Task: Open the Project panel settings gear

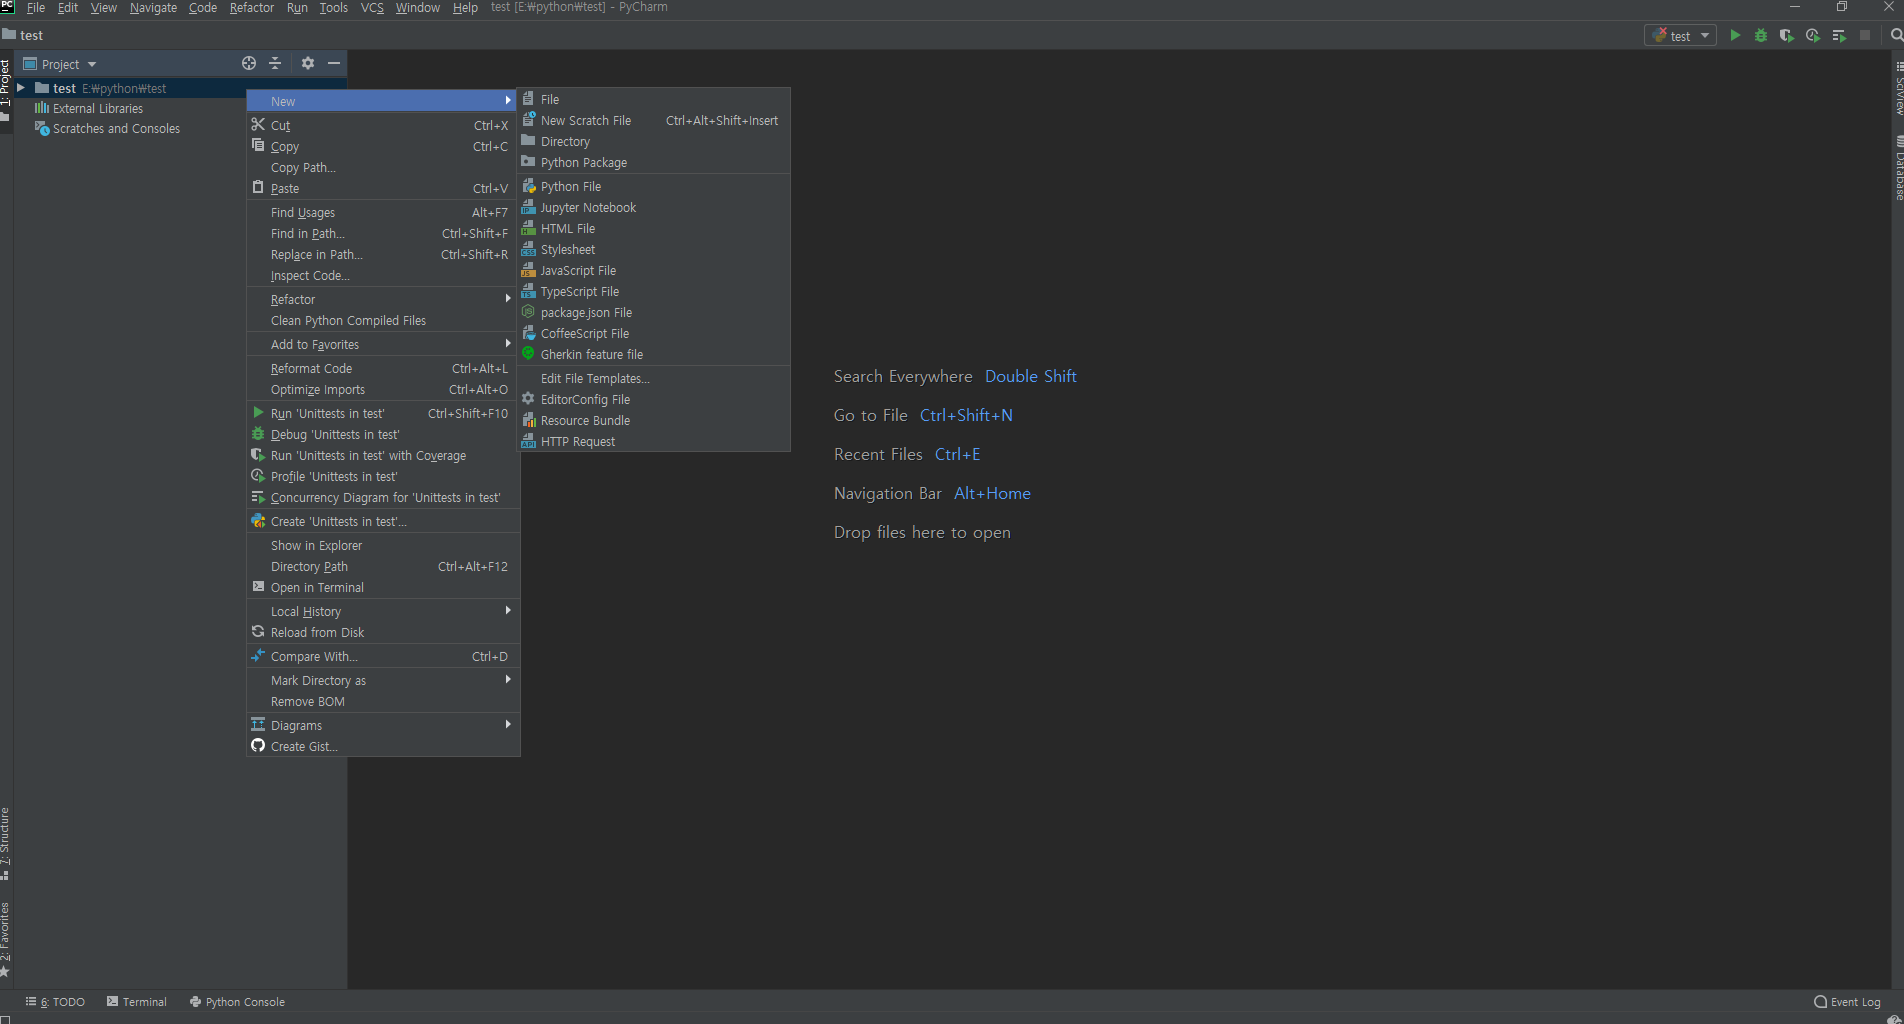Action: [x=308, y=63]
